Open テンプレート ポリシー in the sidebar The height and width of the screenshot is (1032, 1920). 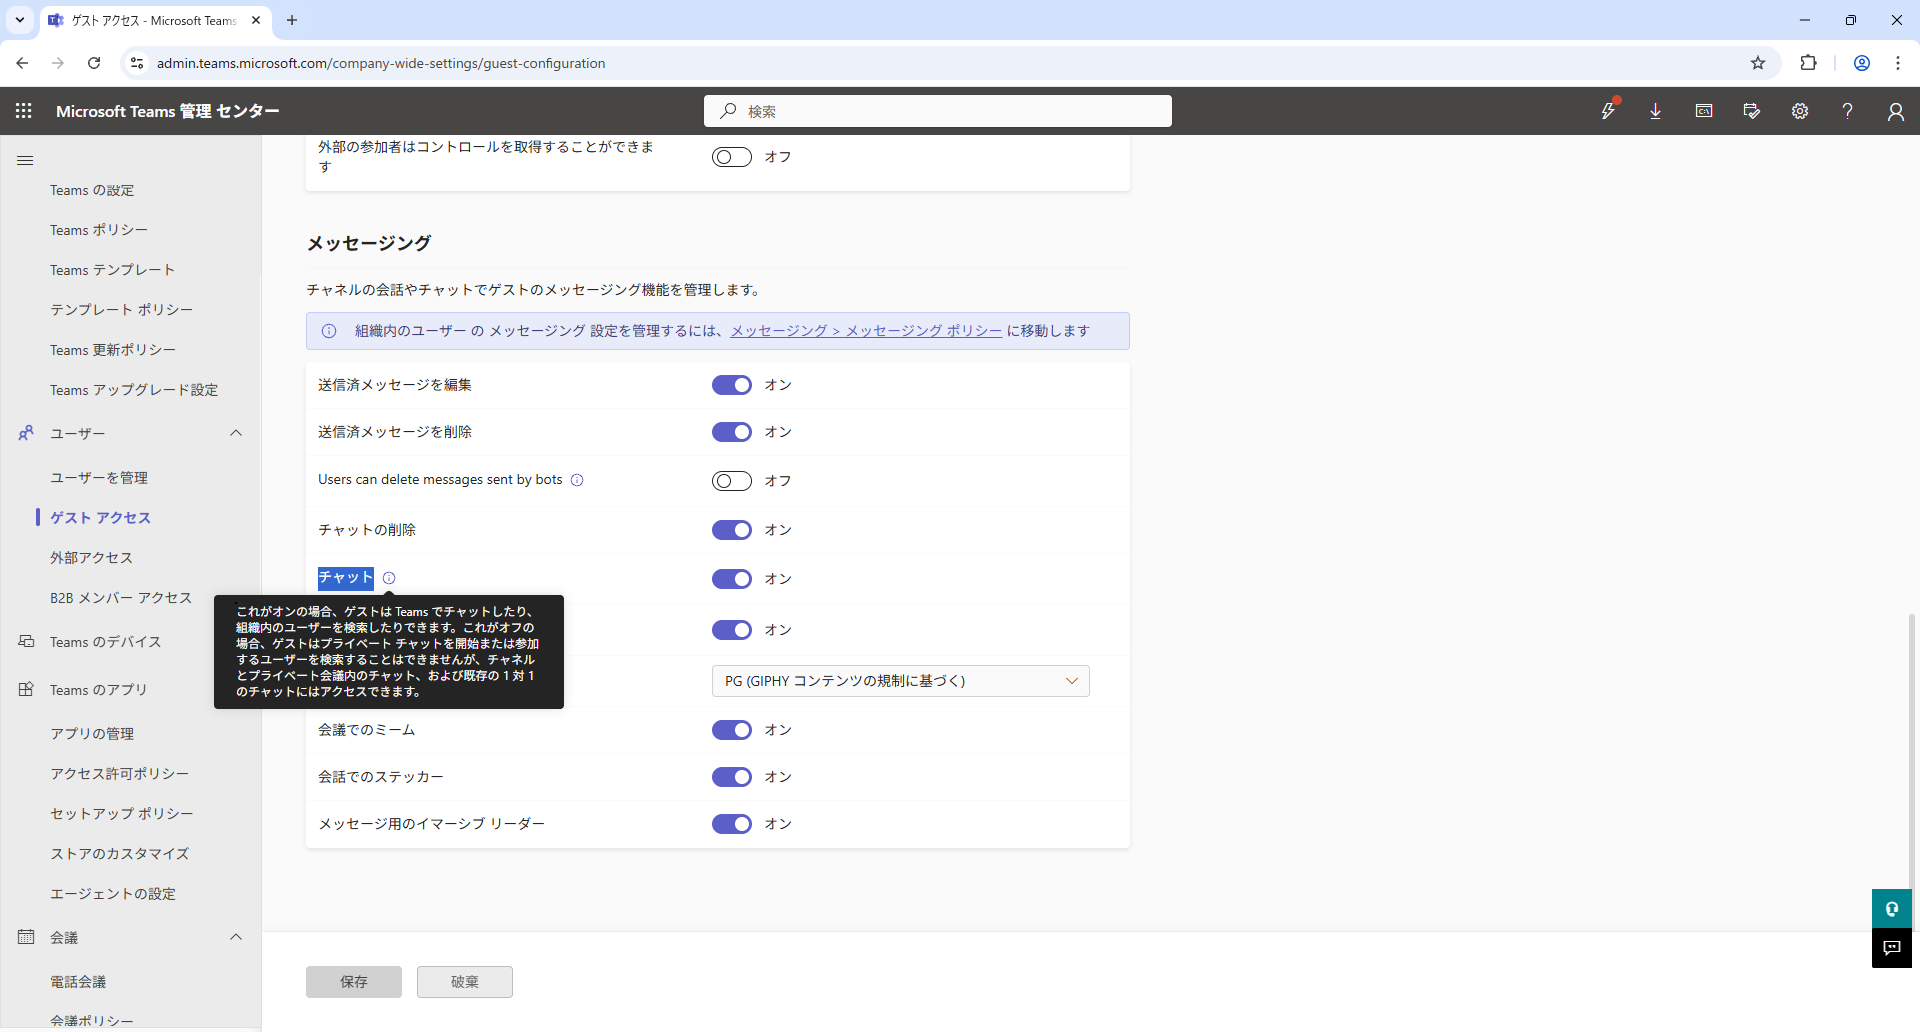pyautogui.click(x=122, y=310)
